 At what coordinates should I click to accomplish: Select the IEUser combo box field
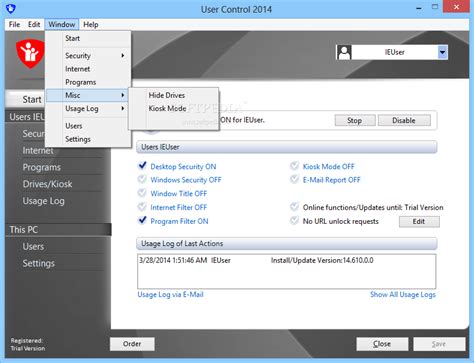click(392, 52)
